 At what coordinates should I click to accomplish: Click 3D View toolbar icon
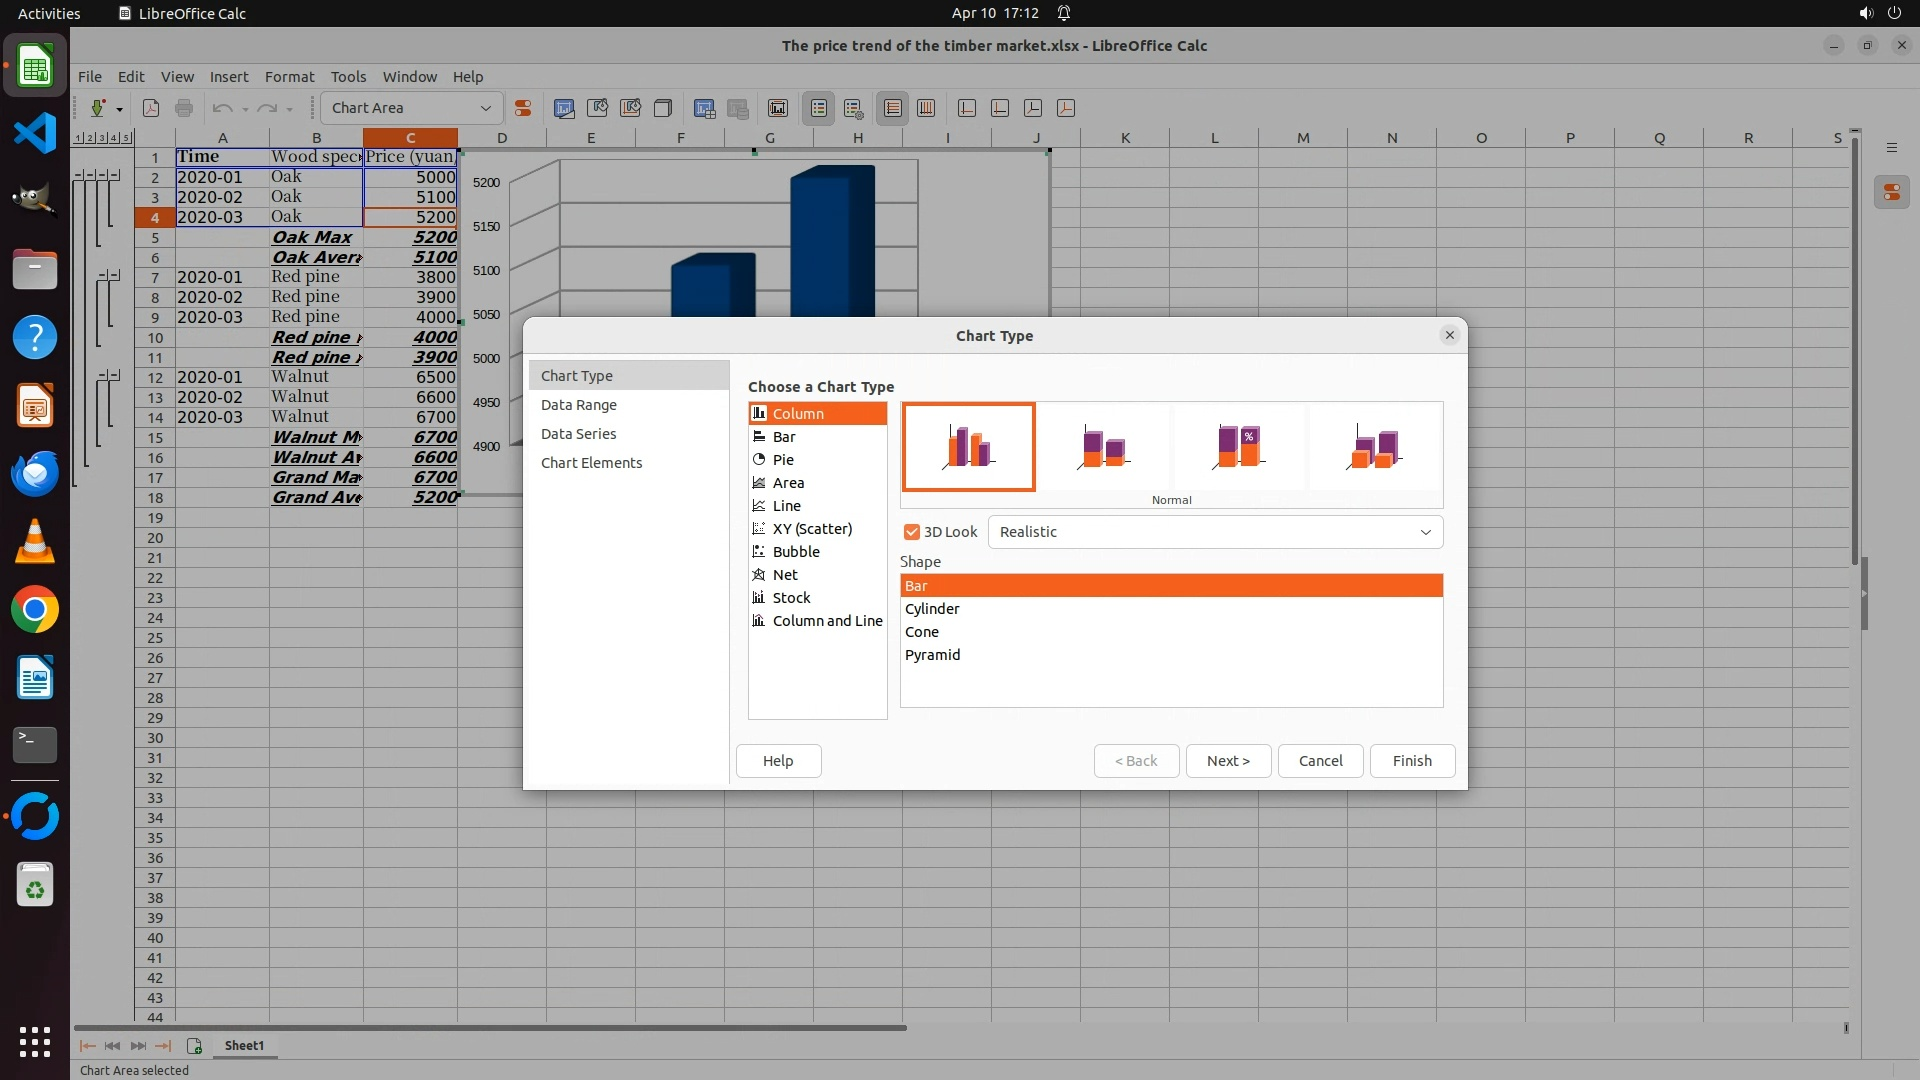coord(662,108)
